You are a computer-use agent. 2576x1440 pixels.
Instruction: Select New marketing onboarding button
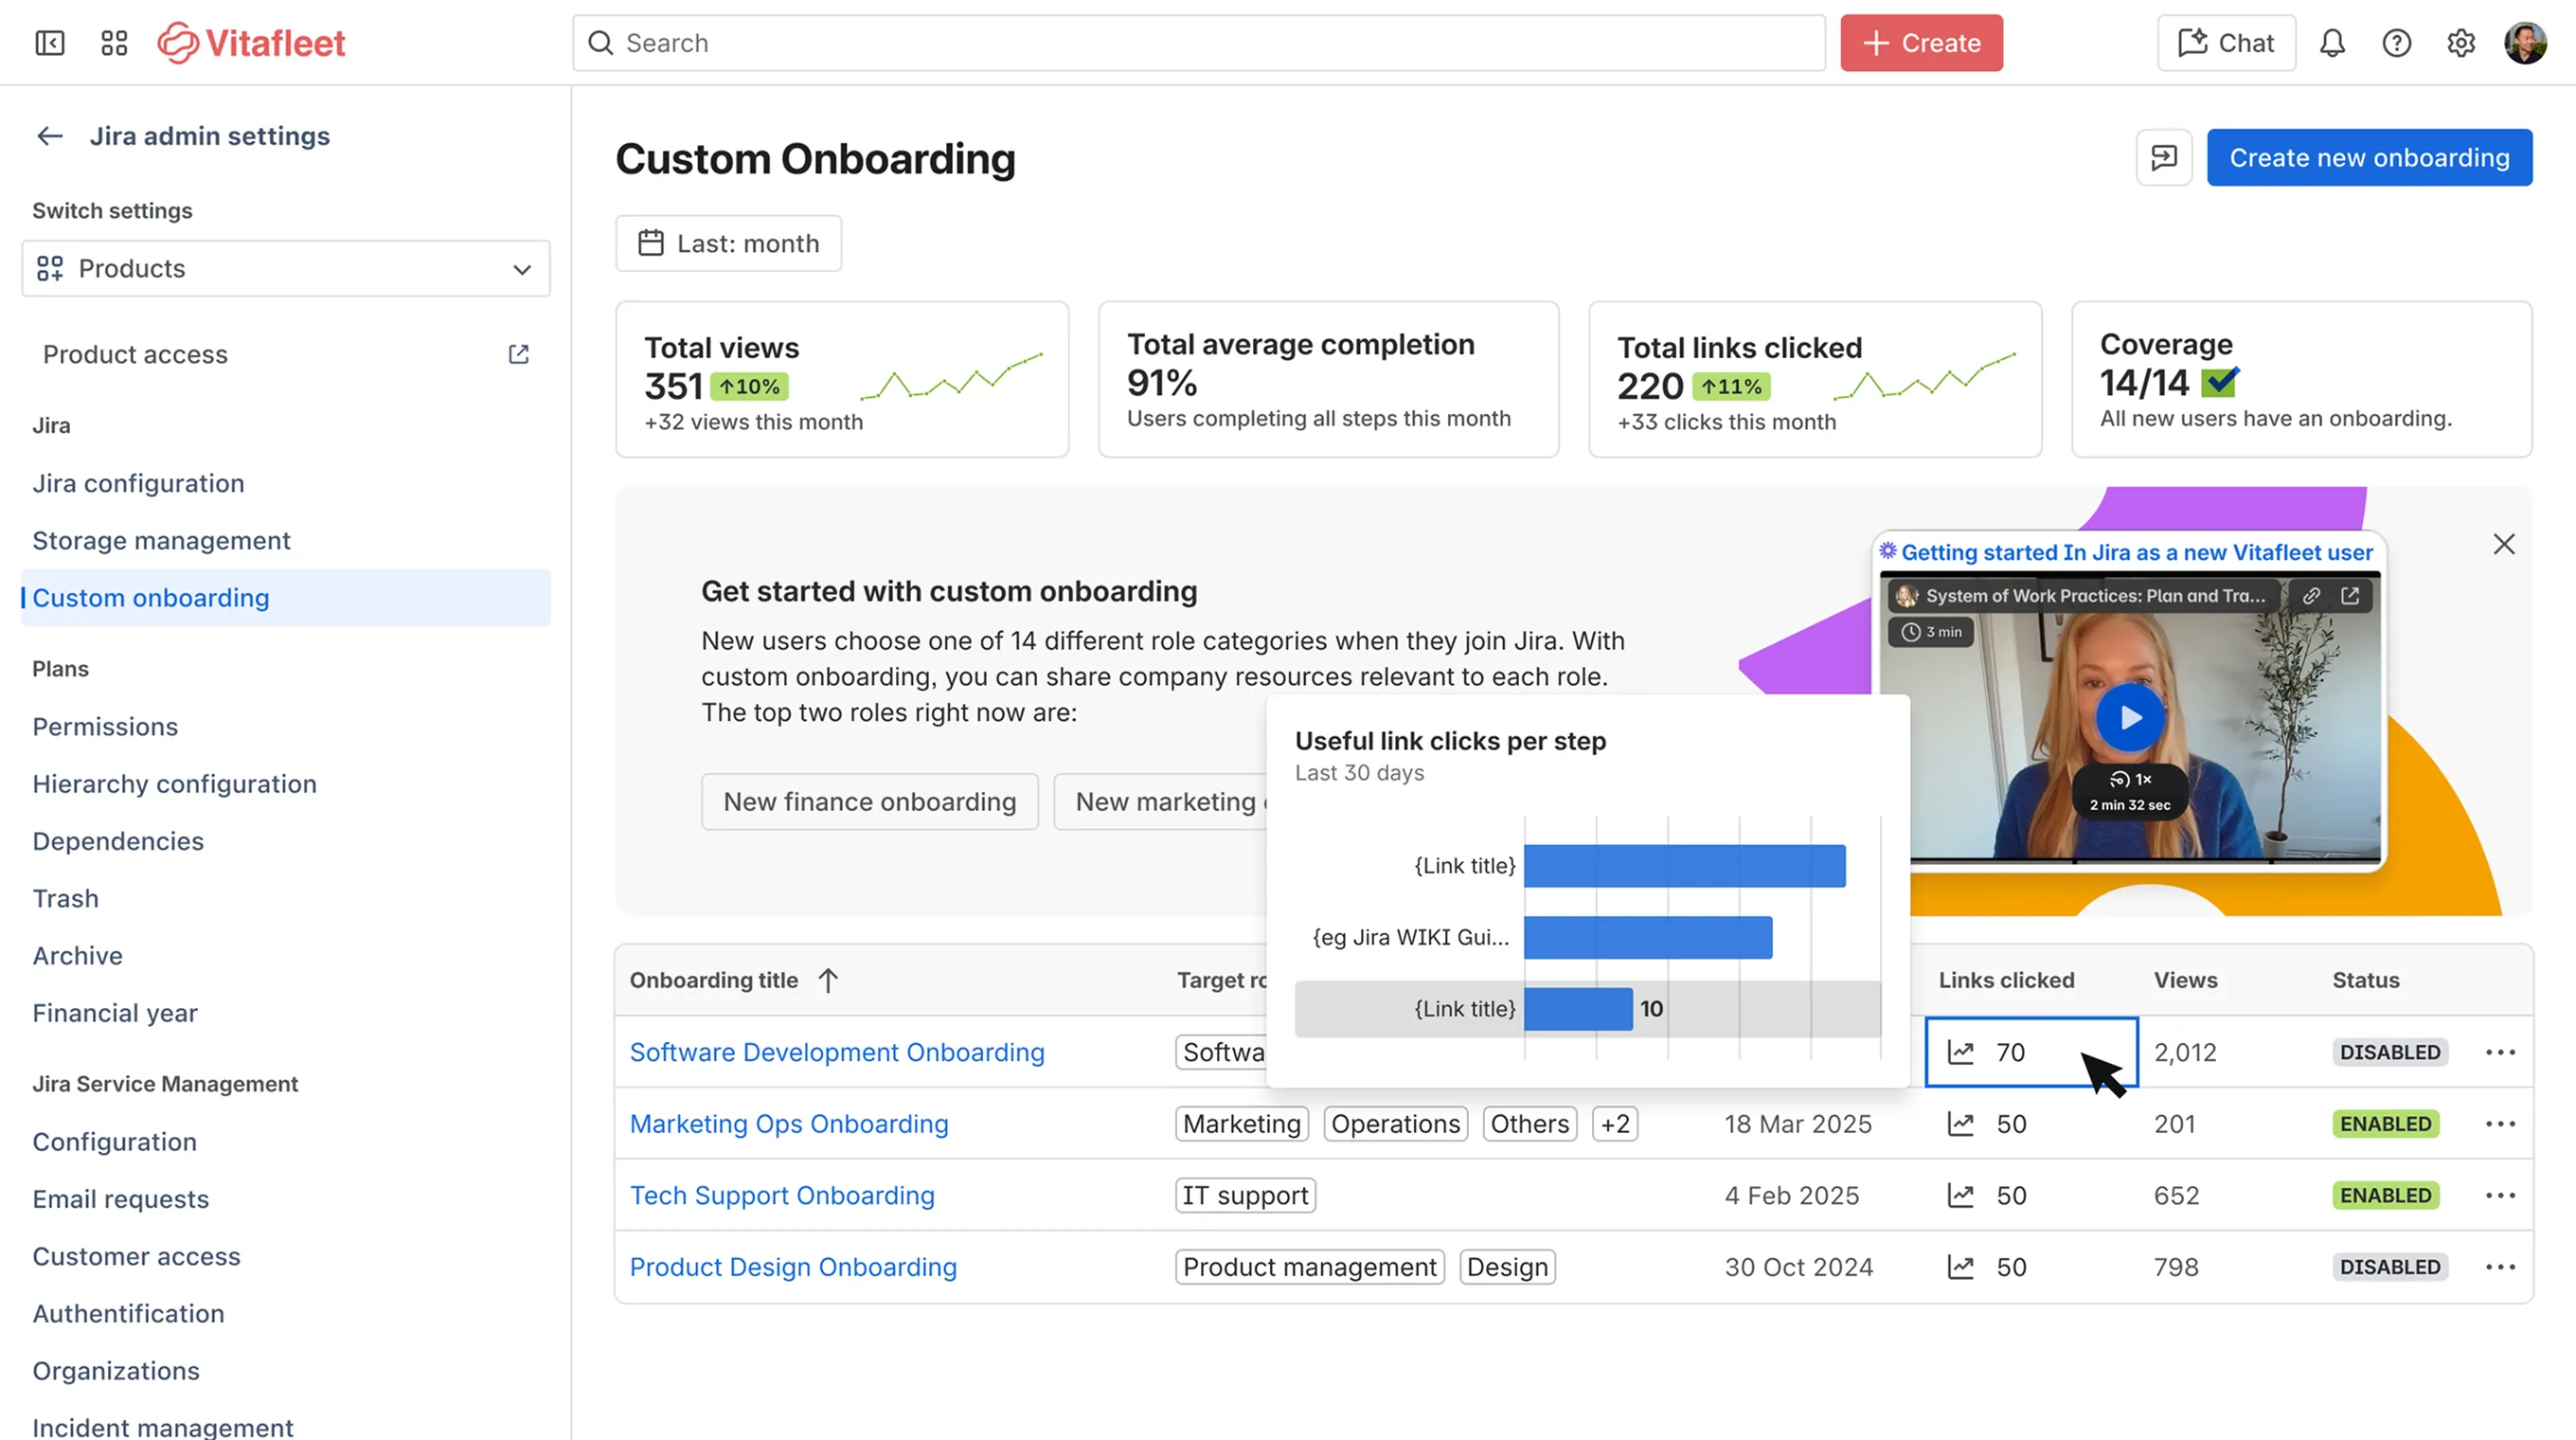click(1160, 802)
